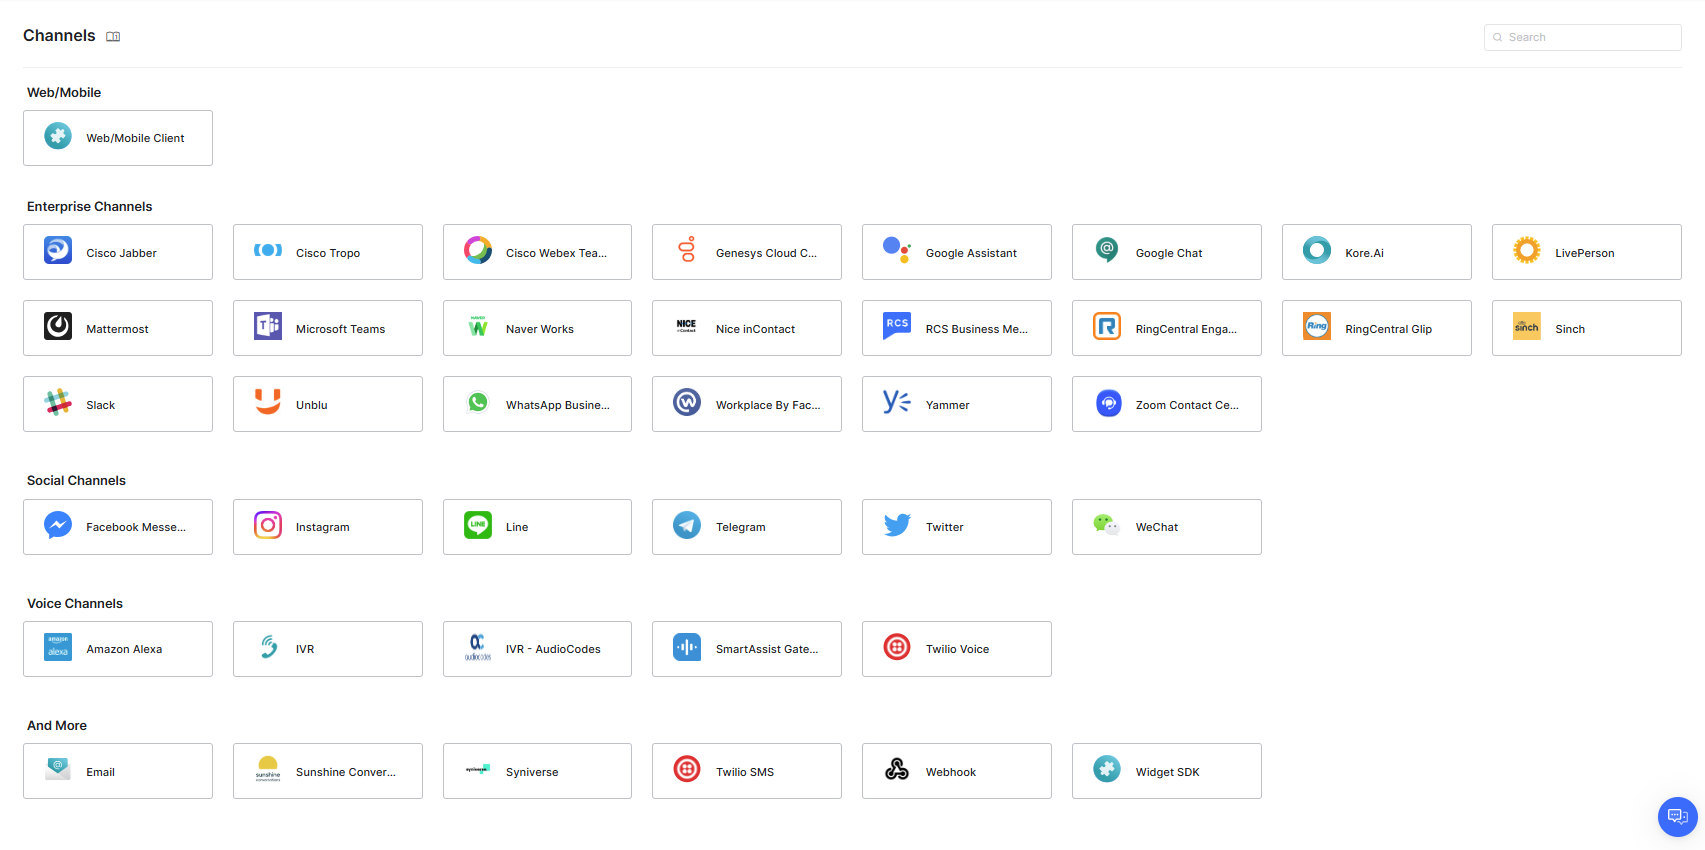1705x850 pixels.
Task: Select the Microsoft Teams icon
Action: [x=268, y=327]
